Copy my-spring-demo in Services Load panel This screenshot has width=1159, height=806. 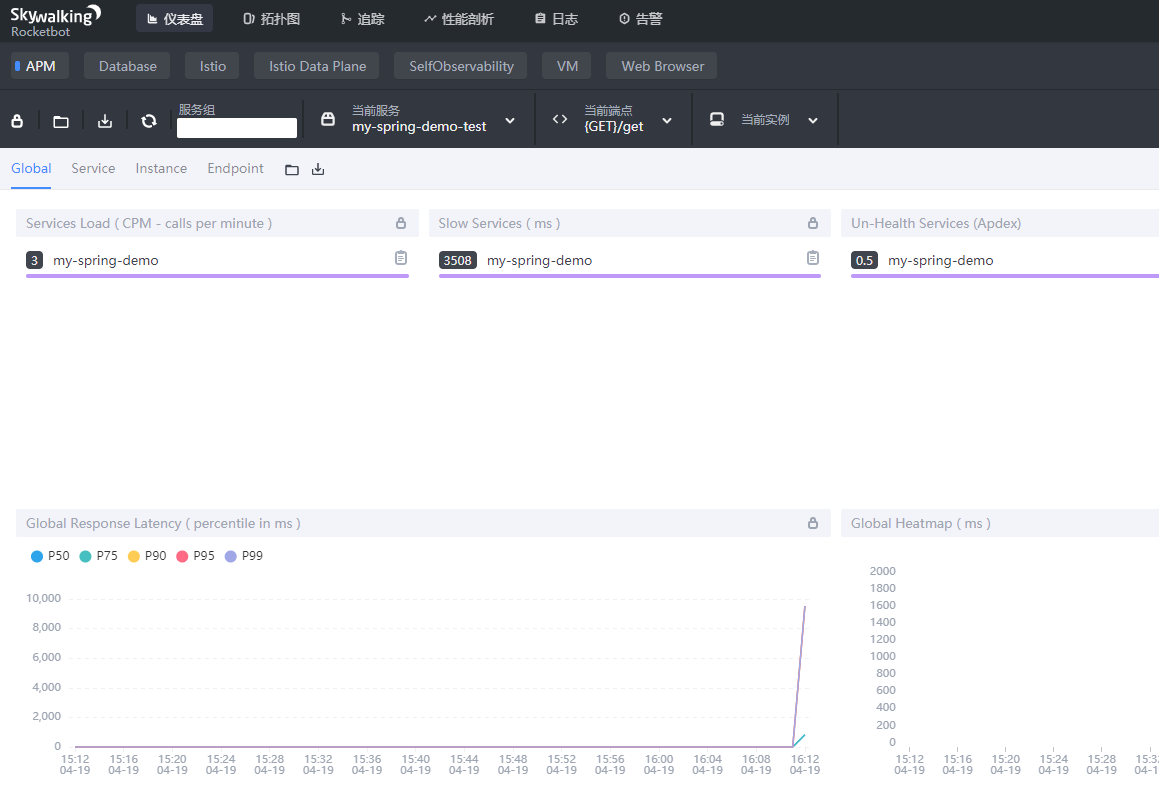pyautogui.click(x=401, y=258)
